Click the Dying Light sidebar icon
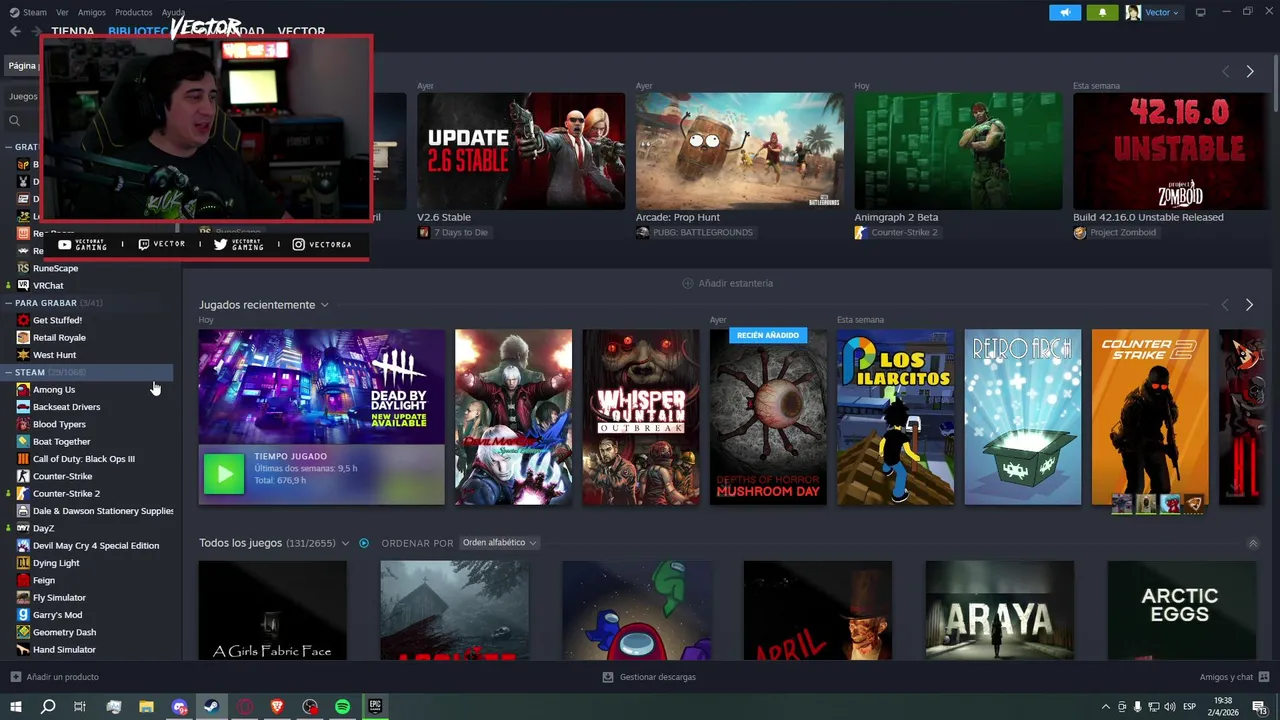Image resolution: width=1280 pixels, height=720 pixels. [x=23, y=563]
